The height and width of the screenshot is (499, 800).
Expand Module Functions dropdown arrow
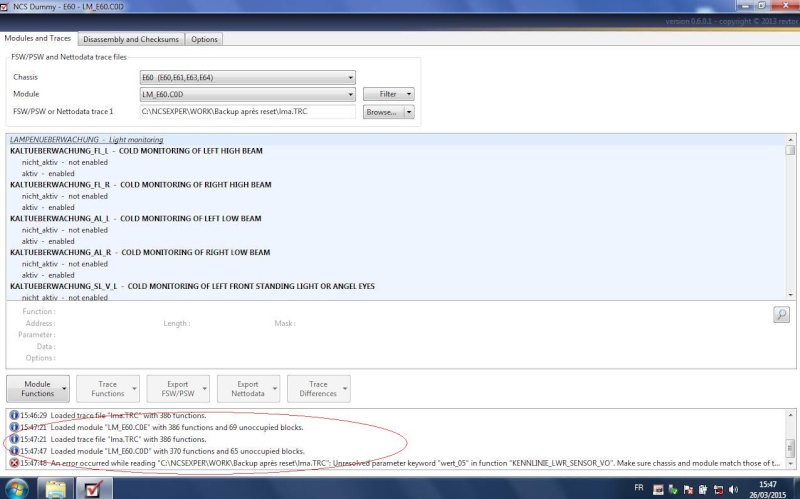tap(64, 389)
